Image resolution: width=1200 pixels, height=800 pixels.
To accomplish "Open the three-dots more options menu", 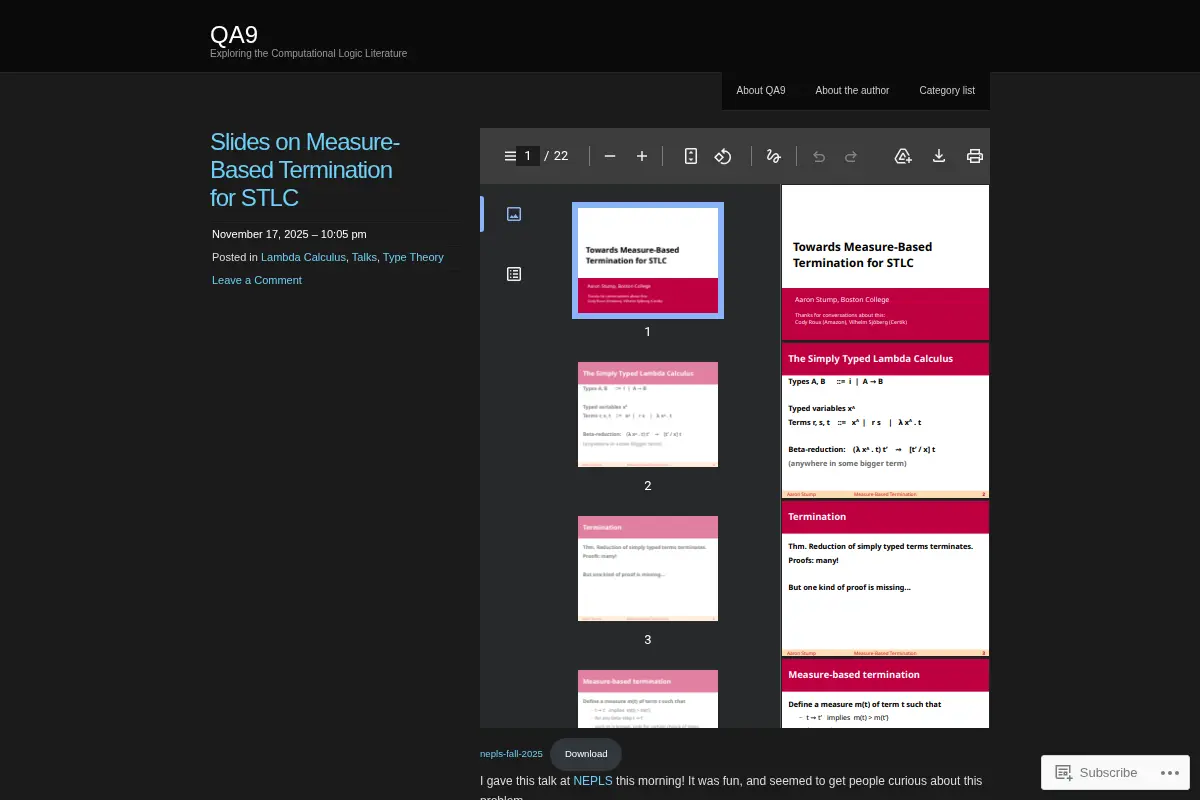I will pyautogui.click(x=1168, y=773).
